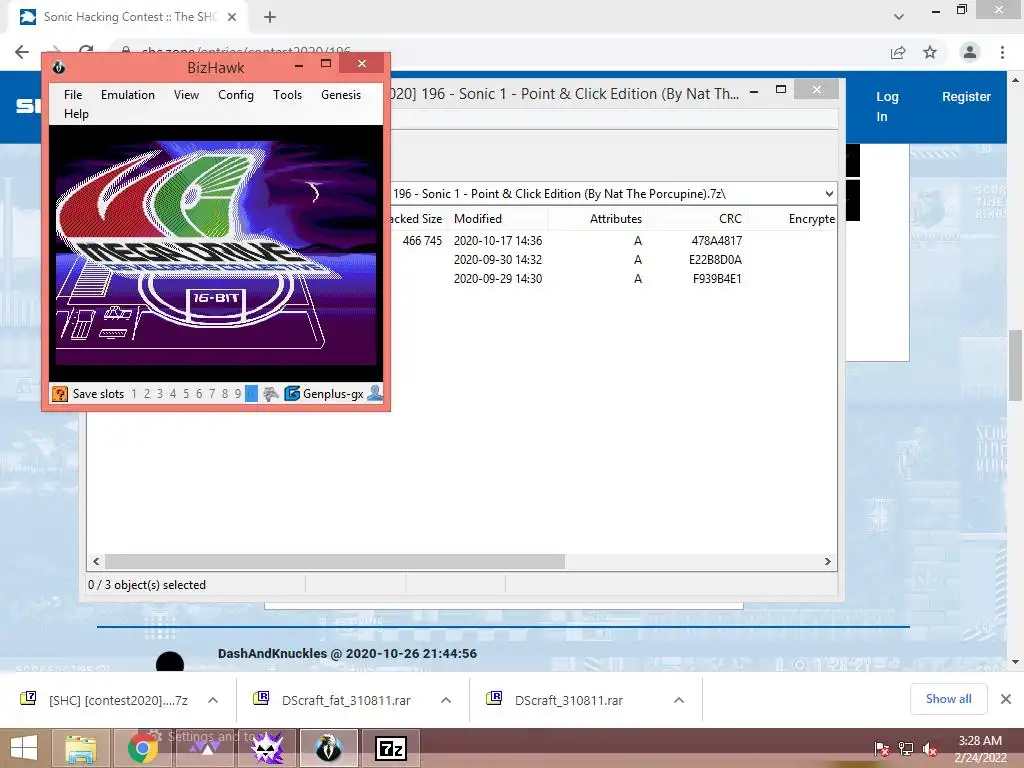
Task: Select save slot 2 in BizHawk
Action: (147, 394)
